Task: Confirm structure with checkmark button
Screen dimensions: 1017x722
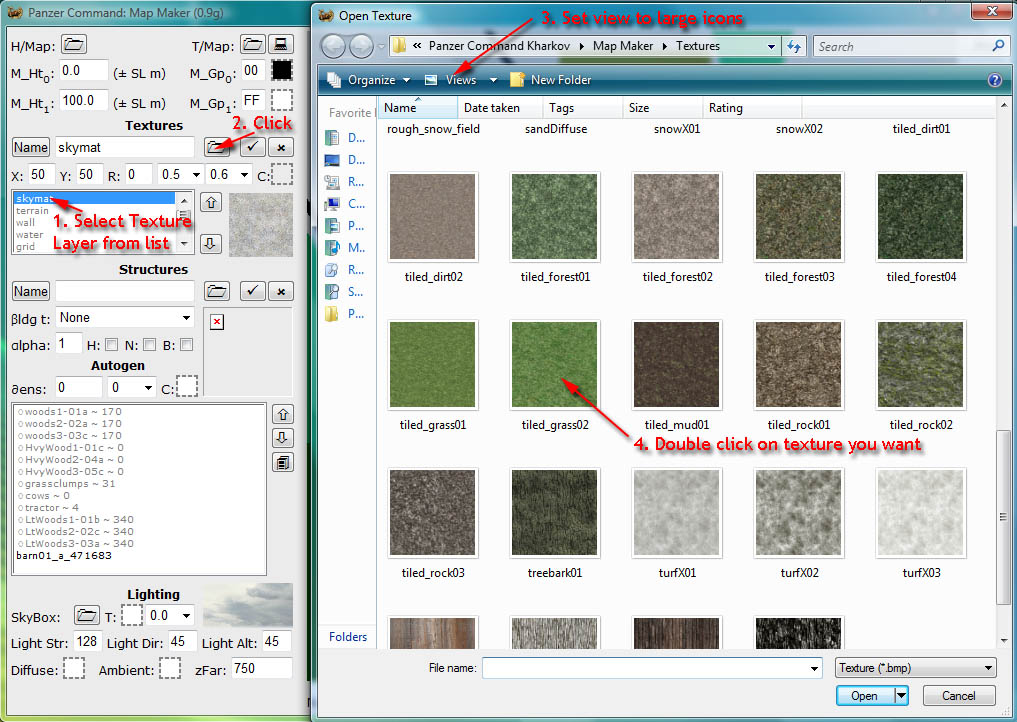Action: [x=252, y=291]
